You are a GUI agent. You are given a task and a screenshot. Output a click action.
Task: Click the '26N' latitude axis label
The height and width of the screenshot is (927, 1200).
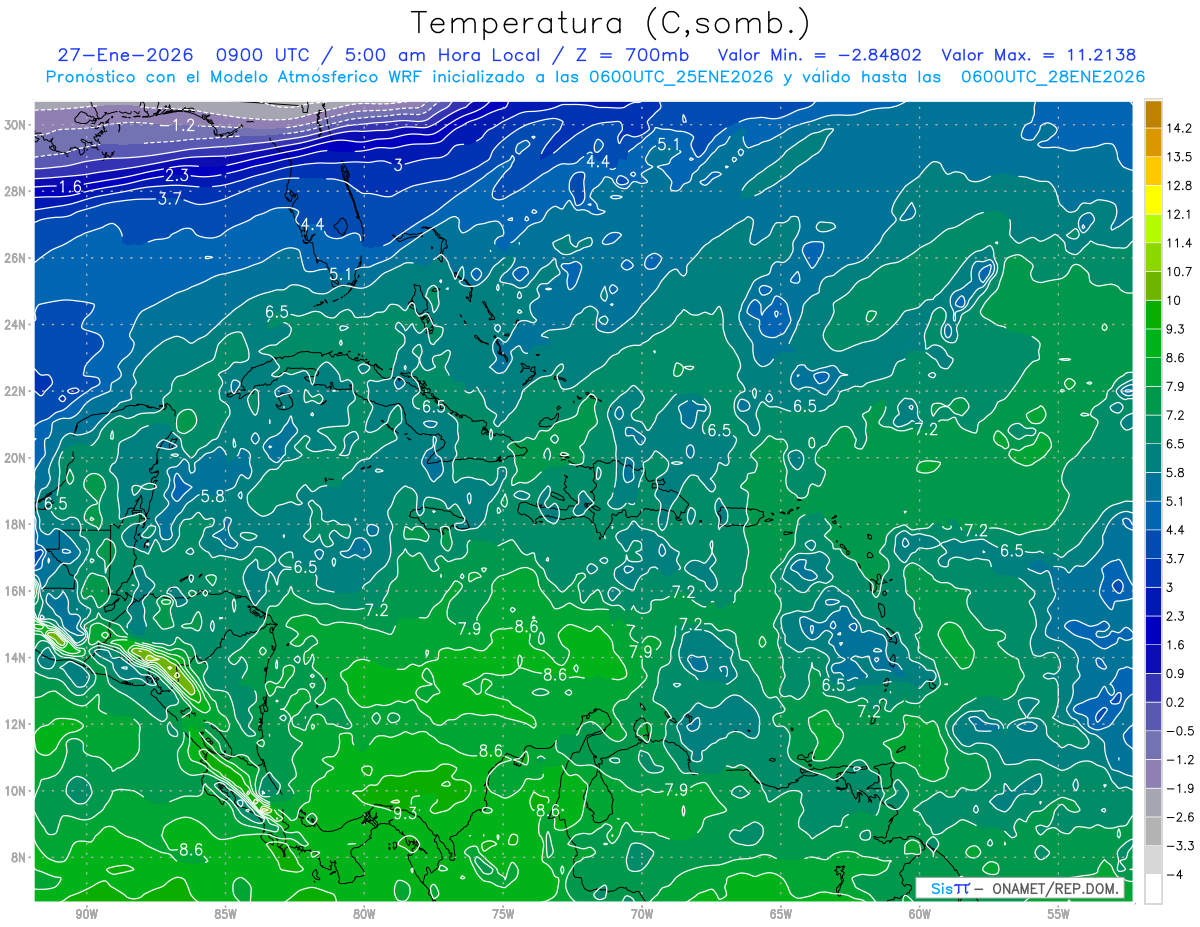pyautogui.click(x=15, y=258)
